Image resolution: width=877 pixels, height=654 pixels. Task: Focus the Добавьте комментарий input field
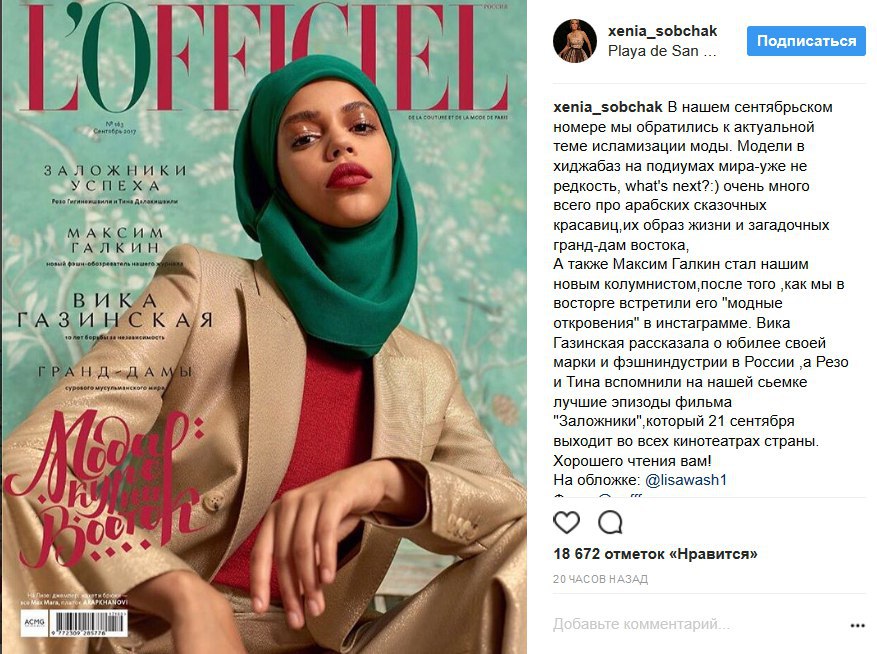(x=696, y=624)
